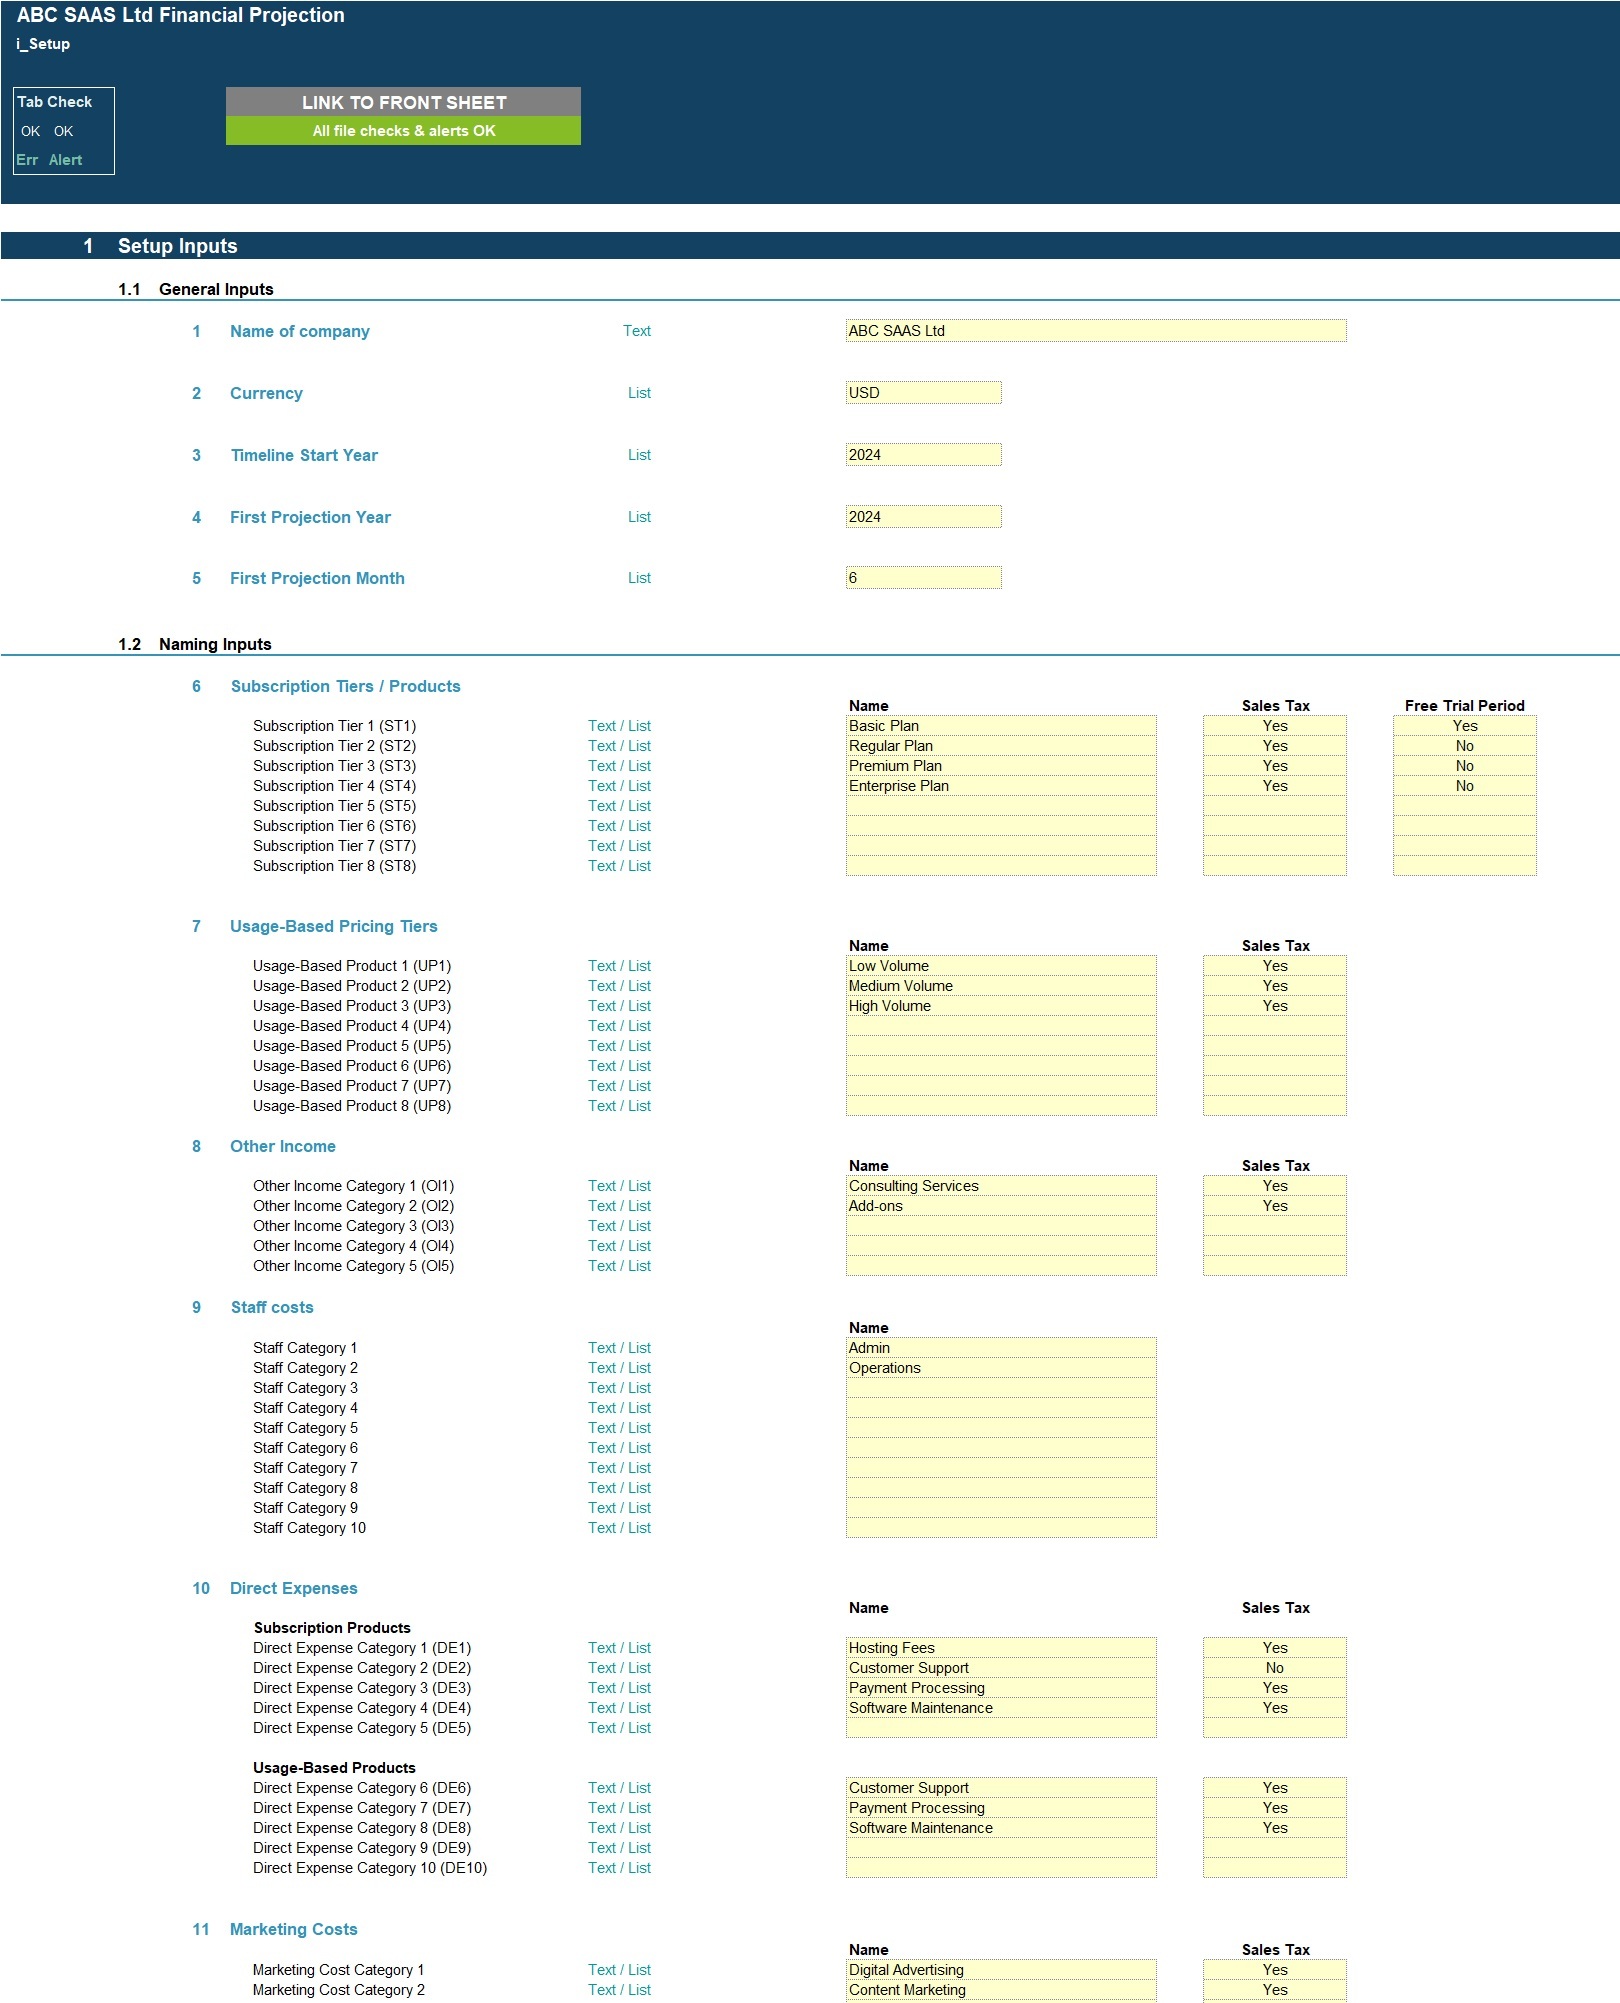Open Sales Tax list showing No for DE2
1620x2003 pixels.
click(1275, 1668)
